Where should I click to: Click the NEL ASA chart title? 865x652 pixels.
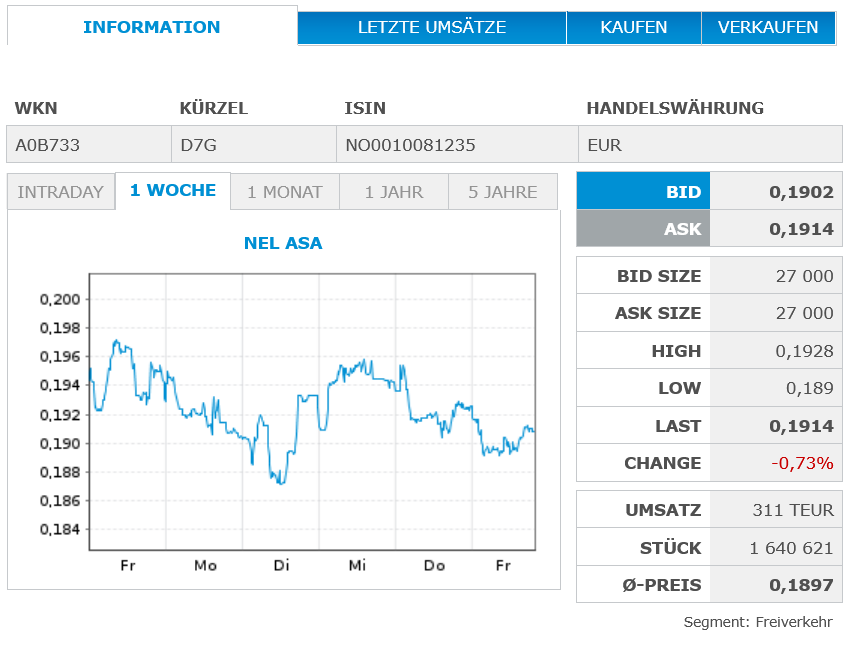(x=283, y=243)
